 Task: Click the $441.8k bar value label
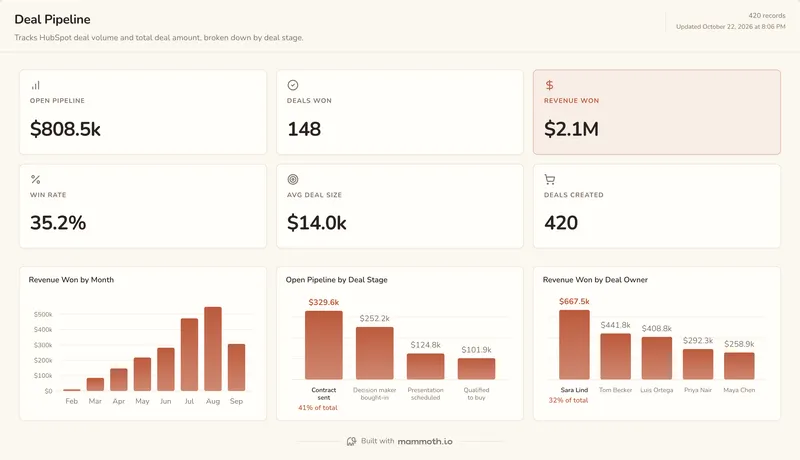click(x=616, y=325)
